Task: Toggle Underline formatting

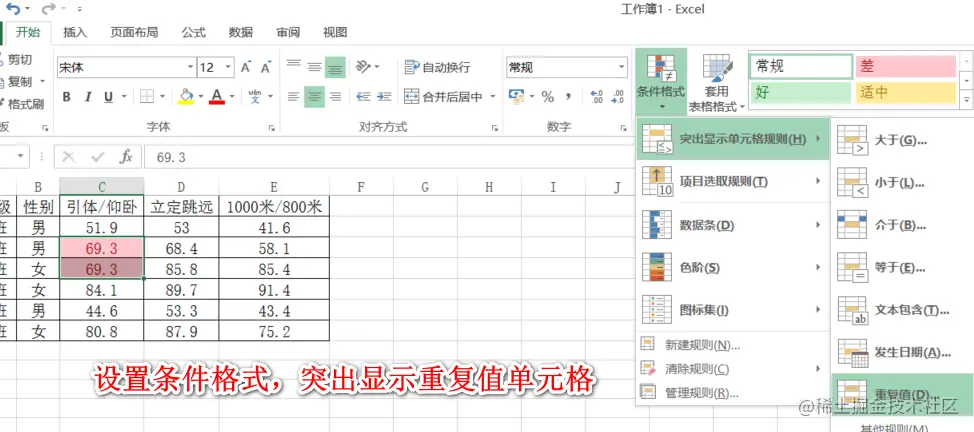Action: pos(108,97)
